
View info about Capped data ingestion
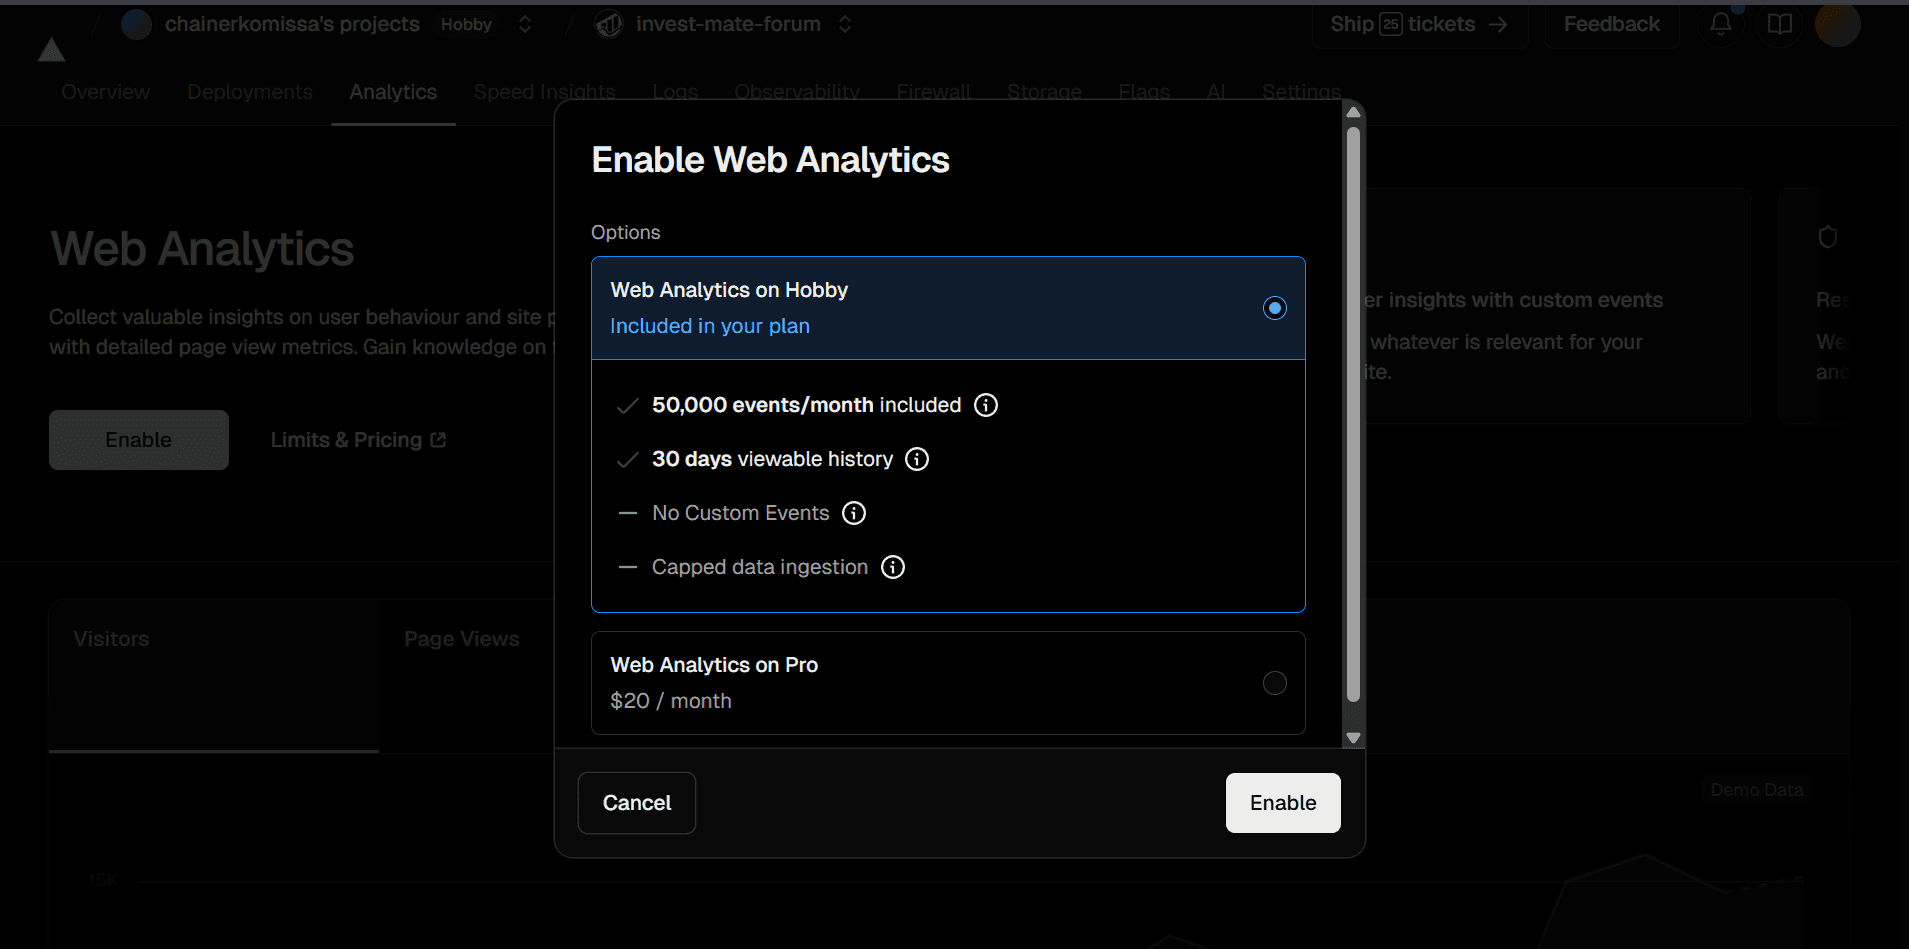[892, 567]
